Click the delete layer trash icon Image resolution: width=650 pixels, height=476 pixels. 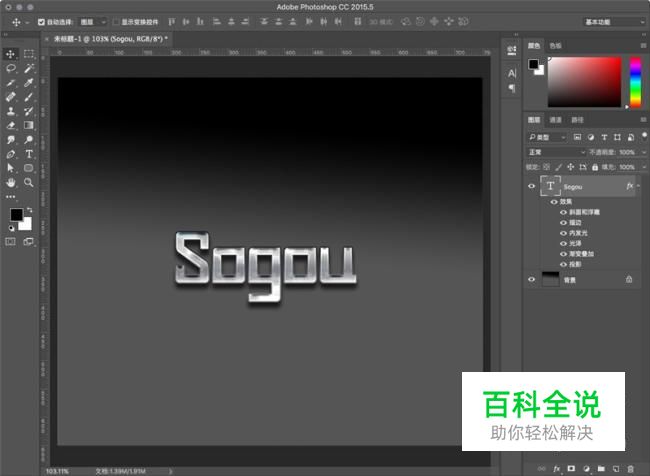(x=630, y=468)
